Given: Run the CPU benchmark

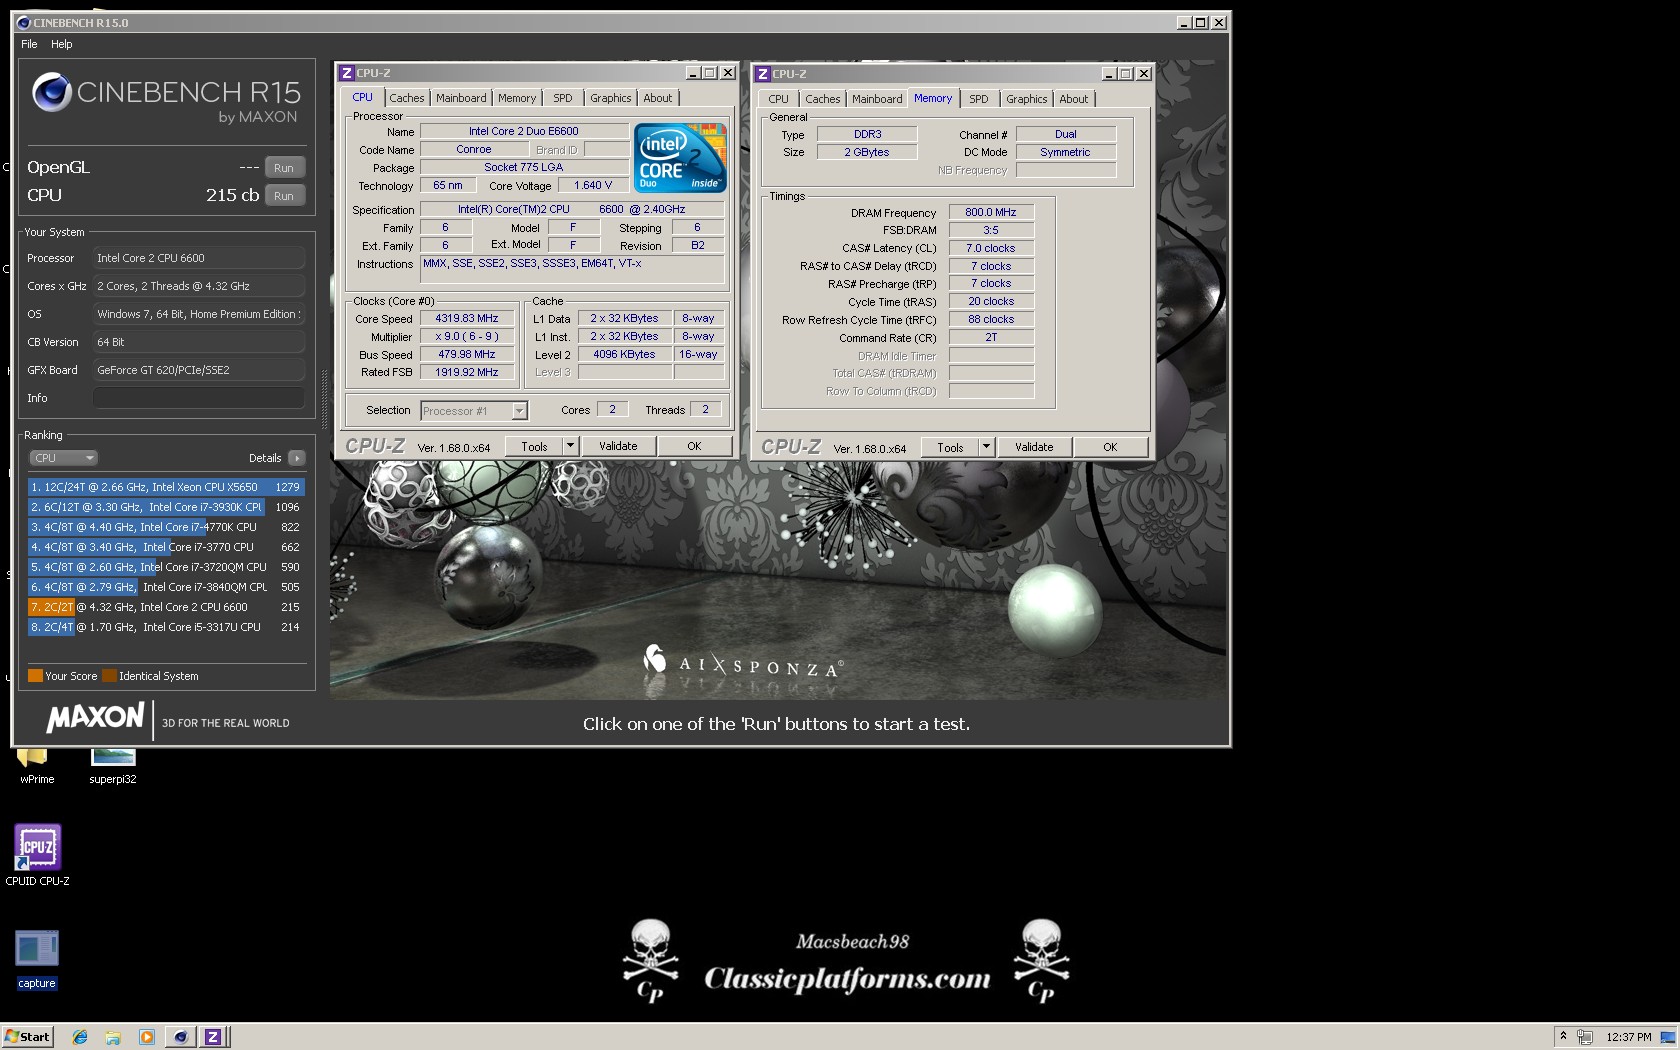Looking at the screenshot, I should pyautogui.click(x=284, y=196).
